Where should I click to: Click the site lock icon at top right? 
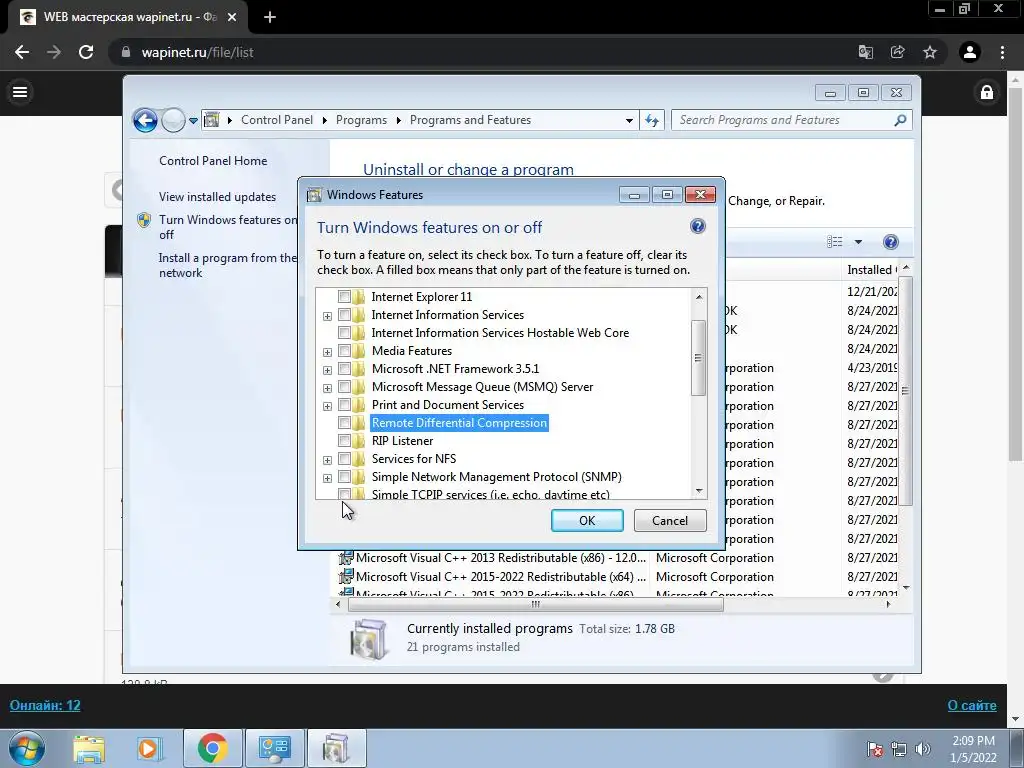coord(987,92)
